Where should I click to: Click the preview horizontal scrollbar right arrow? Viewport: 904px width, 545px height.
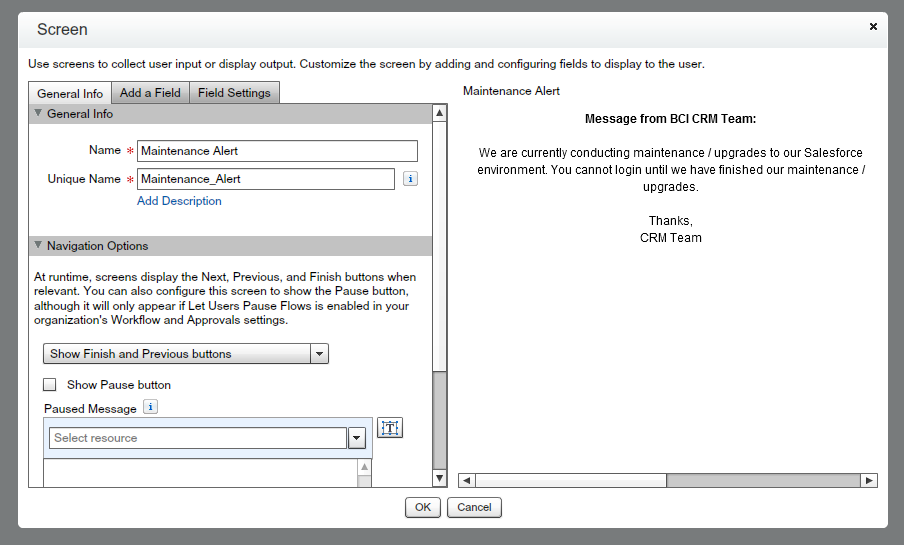[x=869, y=480]
